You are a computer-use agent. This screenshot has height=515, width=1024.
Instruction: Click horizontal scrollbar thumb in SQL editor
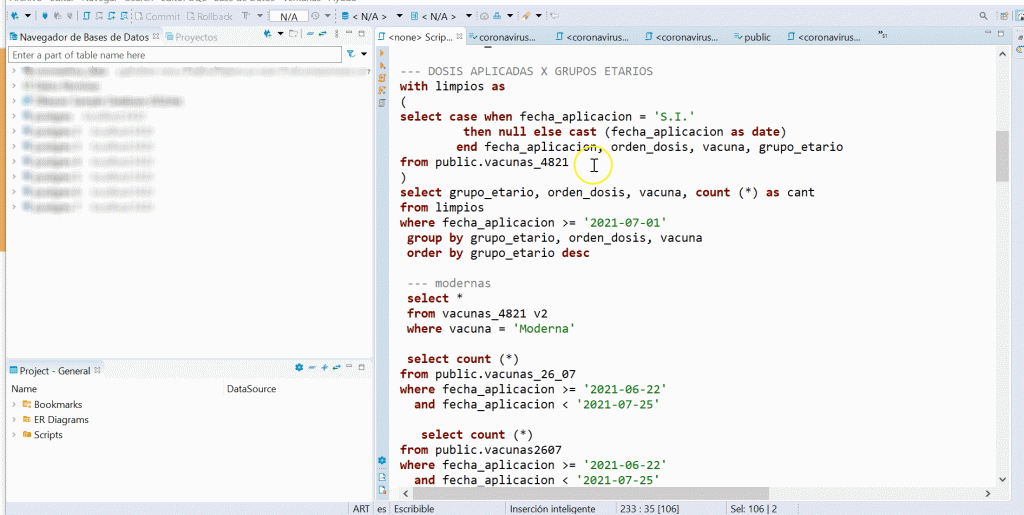pyautogui.click(x=591, y=493)
